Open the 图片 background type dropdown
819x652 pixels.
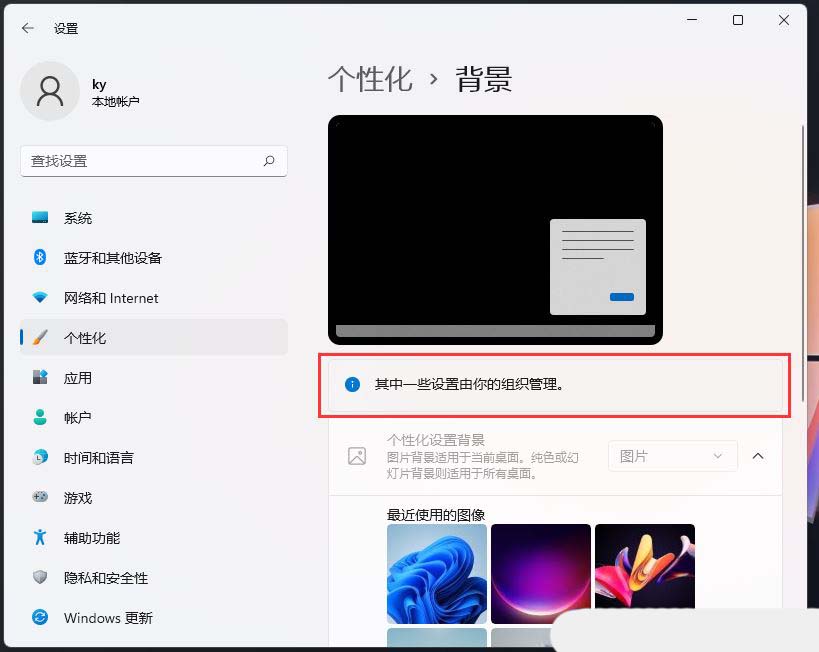tap(672, 456)
